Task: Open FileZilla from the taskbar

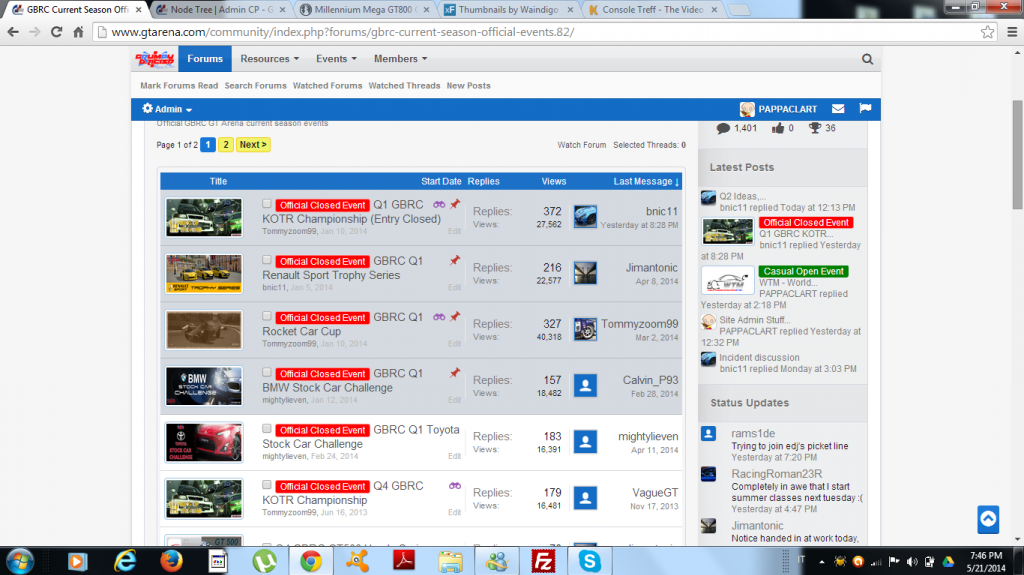Action: pyautogui.click(x=543, y=561)
